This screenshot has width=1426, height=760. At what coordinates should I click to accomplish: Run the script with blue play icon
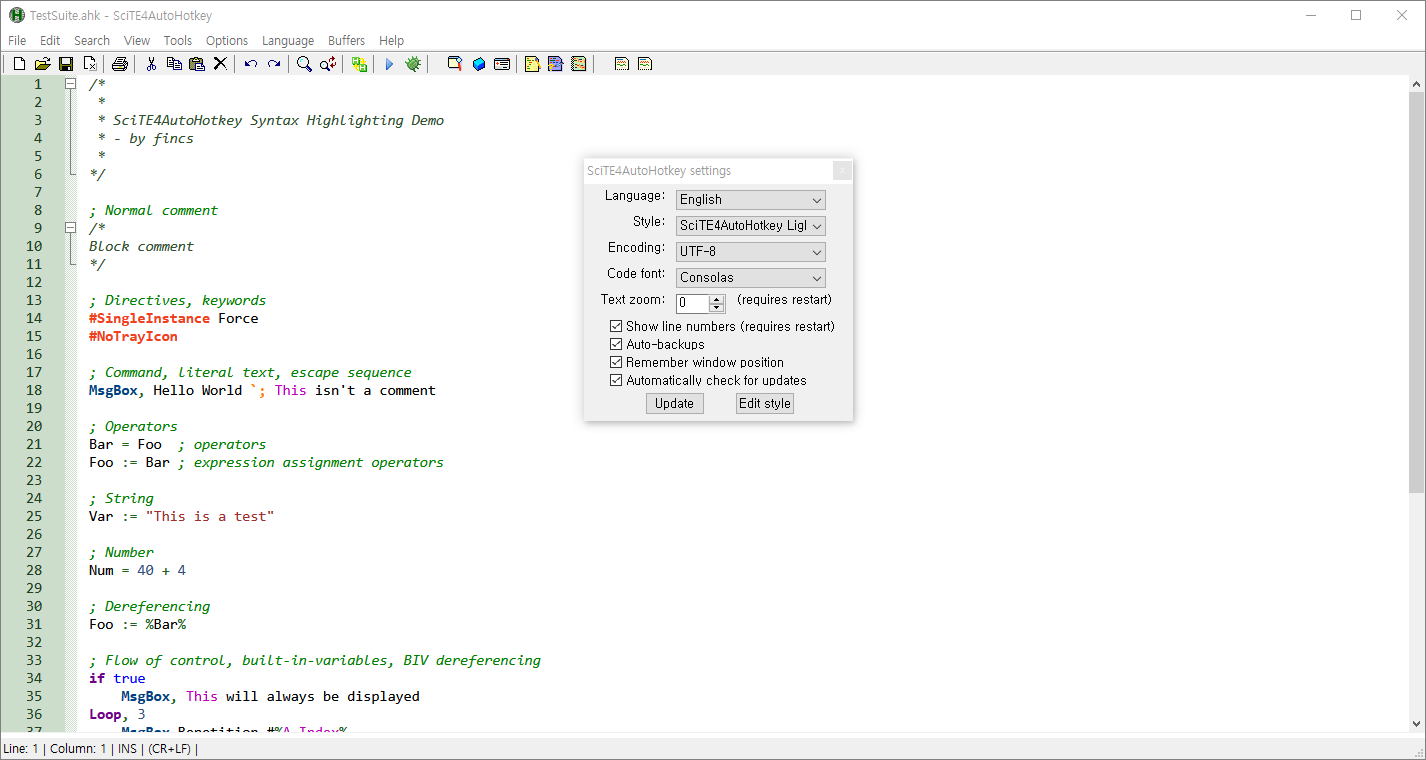(x=390, y=64)
